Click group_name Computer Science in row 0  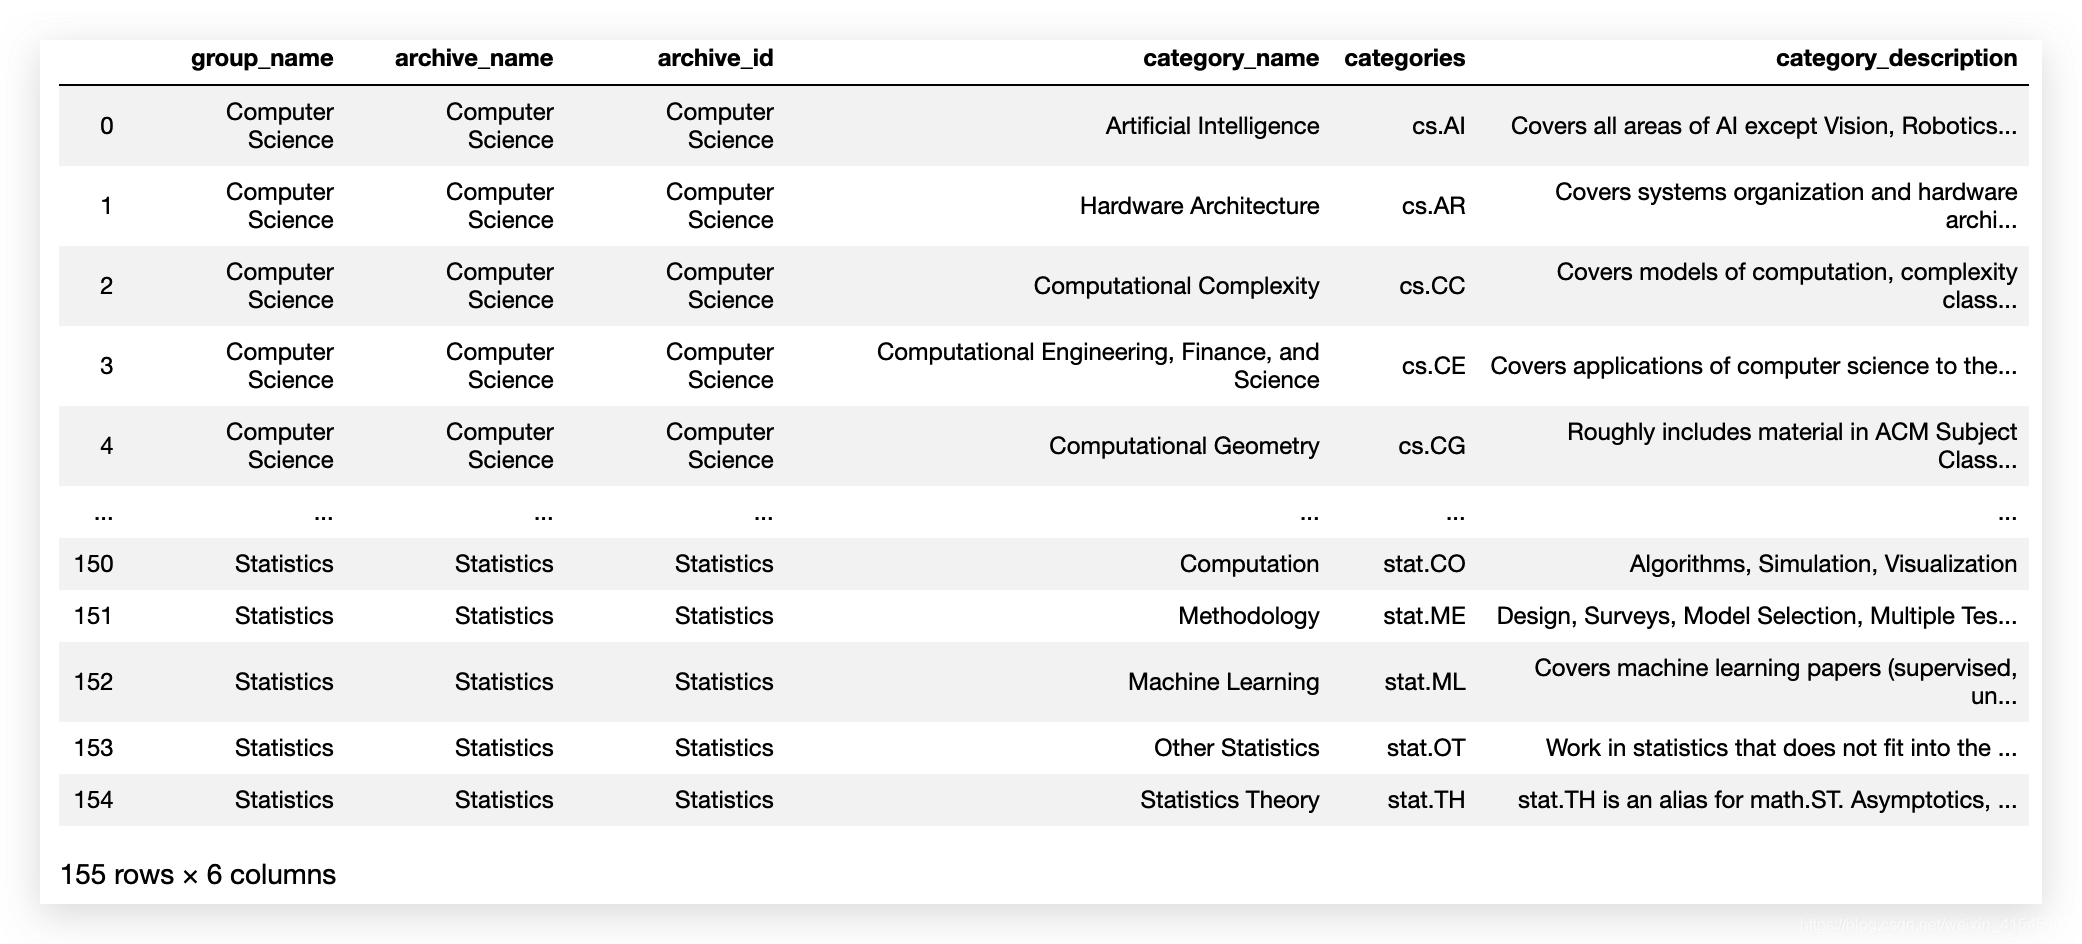pyautogui.click(x=280, y=126)
